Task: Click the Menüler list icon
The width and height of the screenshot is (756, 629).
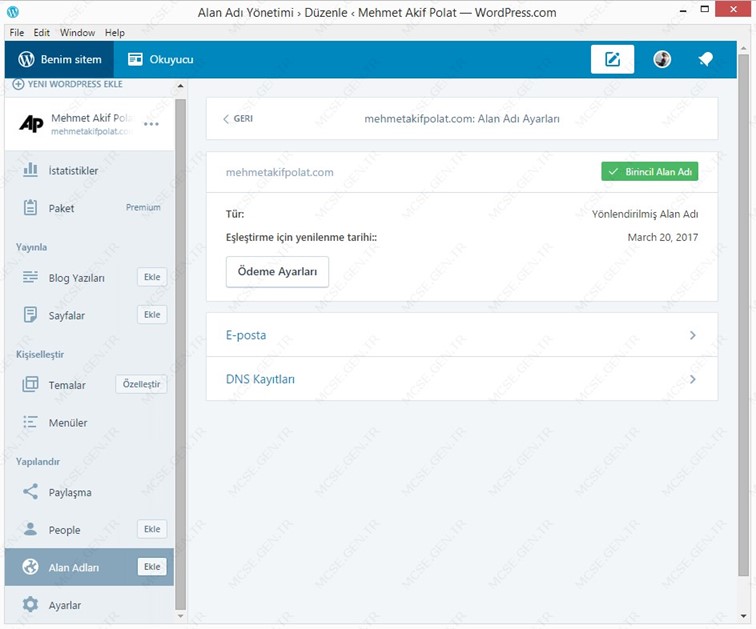Action: (30, 422)
